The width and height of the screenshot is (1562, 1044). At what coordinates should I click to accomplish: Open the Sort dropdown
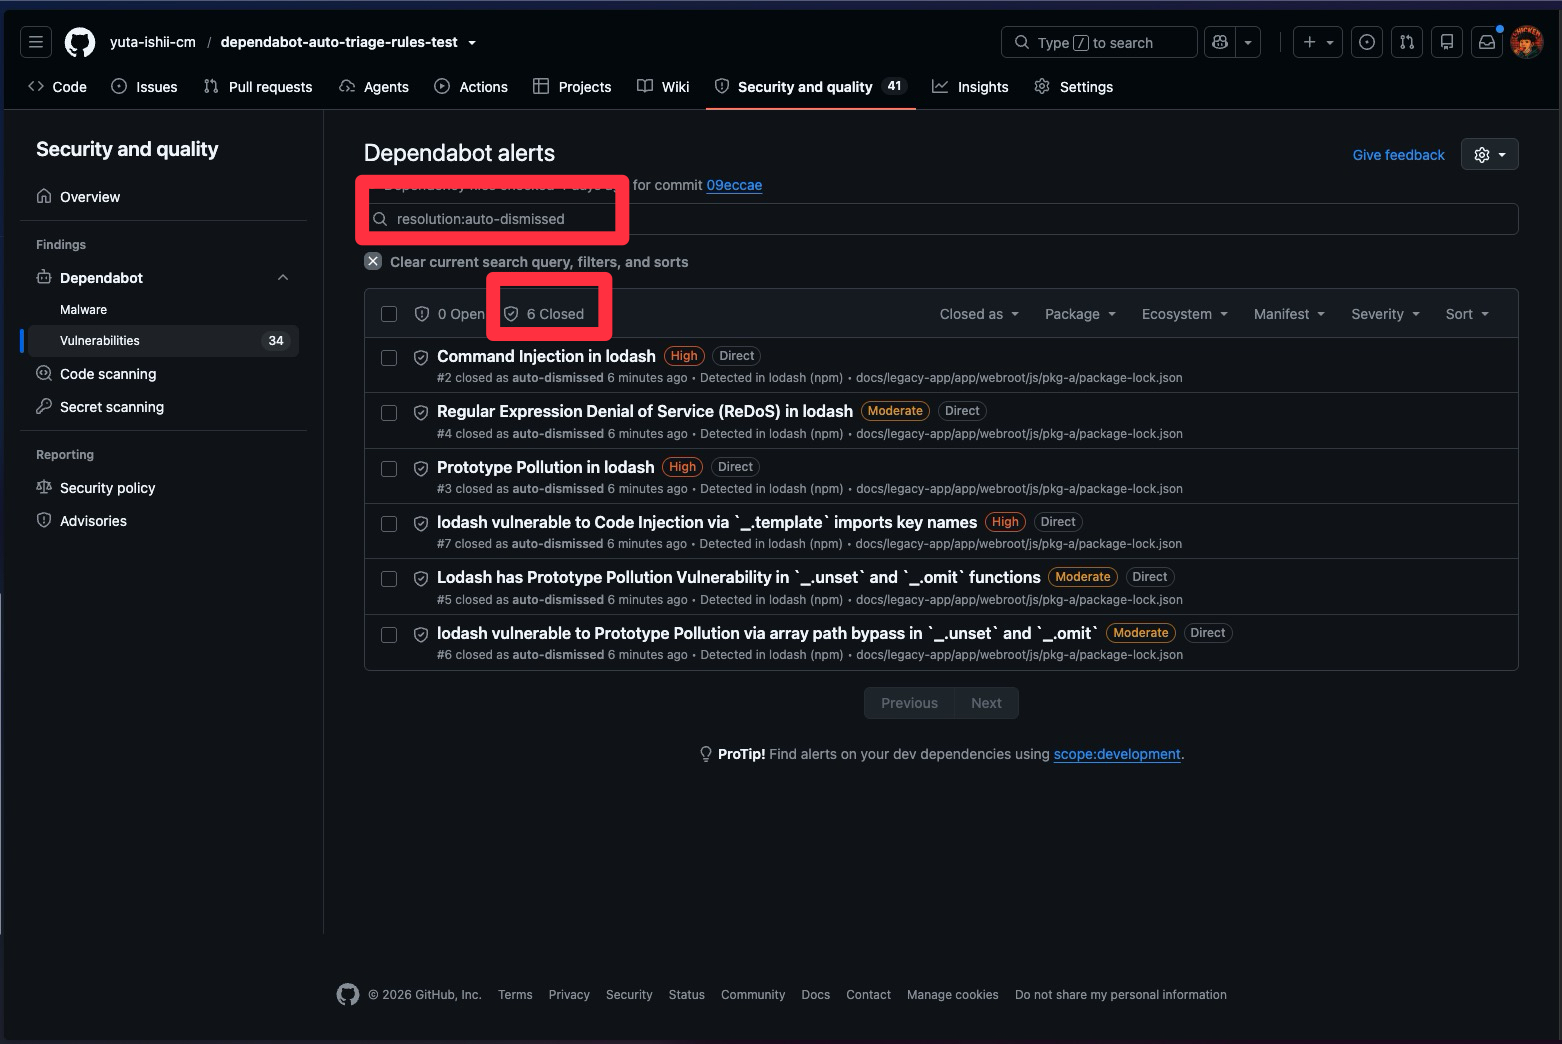[x=1467, y=314]
